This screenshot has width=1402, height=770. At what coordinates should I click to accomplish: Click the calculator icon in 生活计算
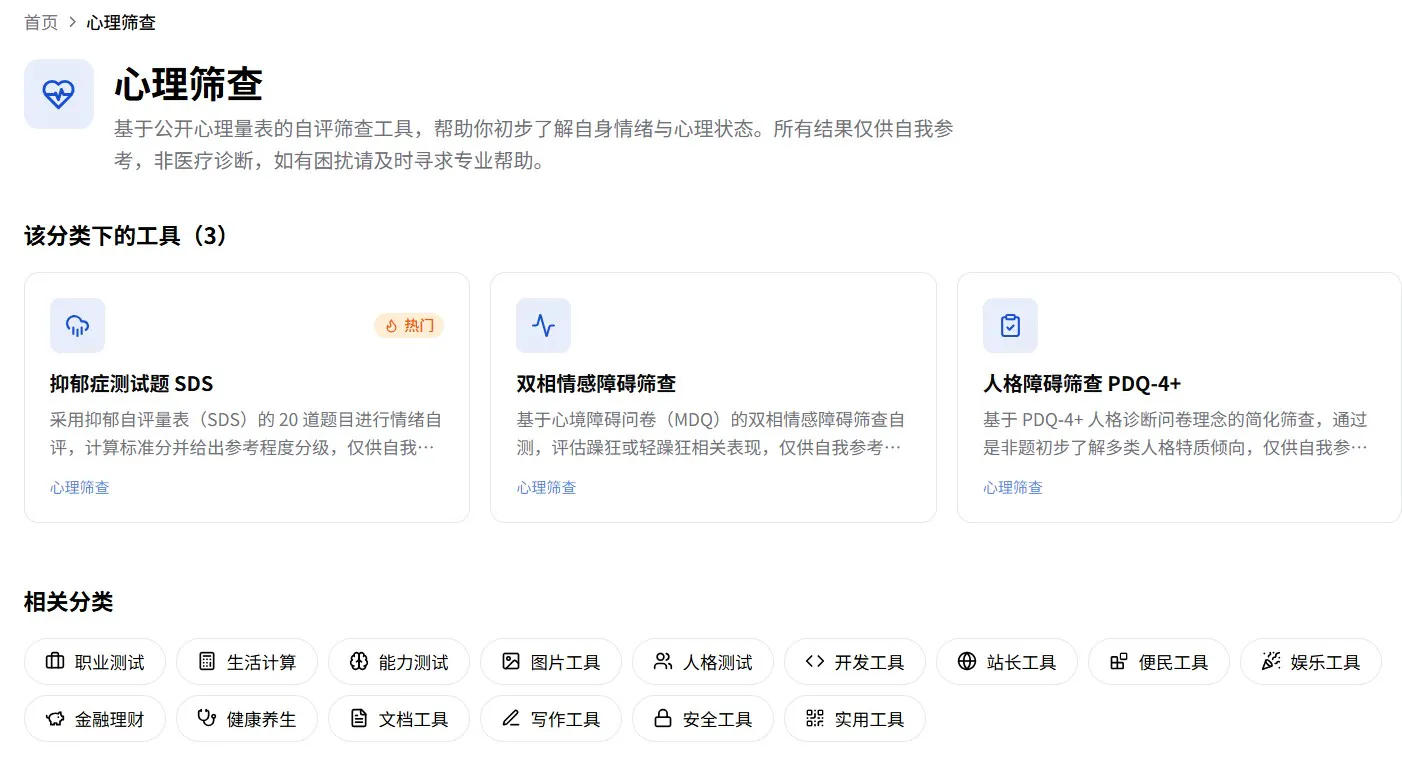click(x=207, y=661)
